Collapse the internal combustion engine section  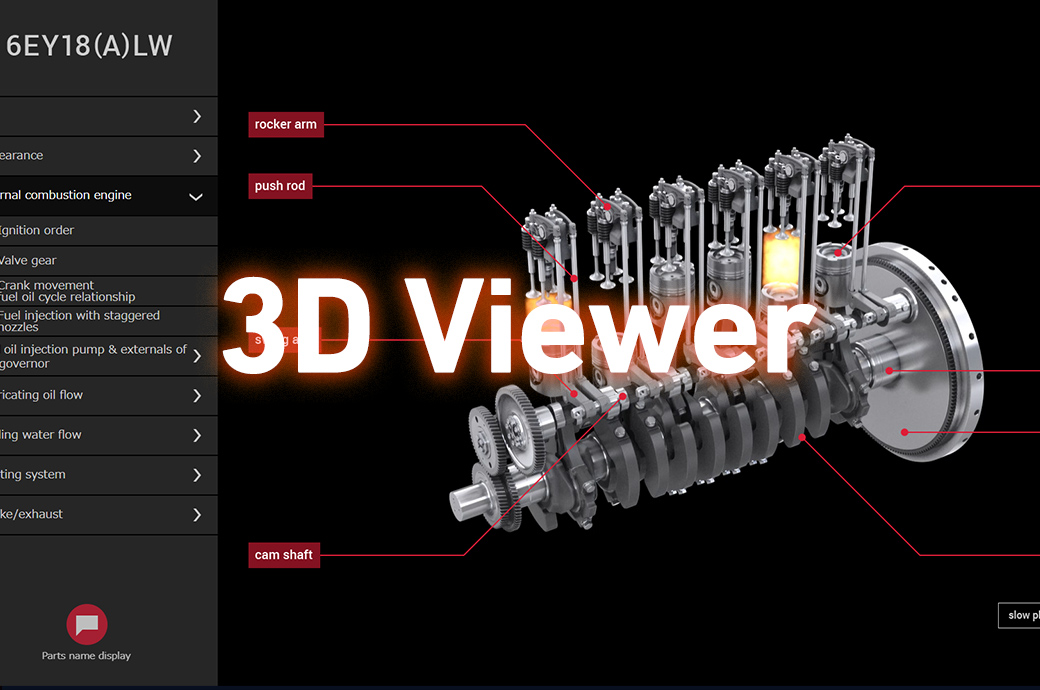(197, 196)
